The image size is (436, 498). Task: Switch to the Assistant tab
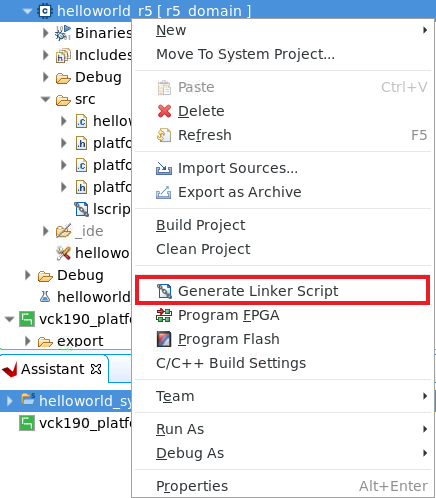(x=52, y=369)
